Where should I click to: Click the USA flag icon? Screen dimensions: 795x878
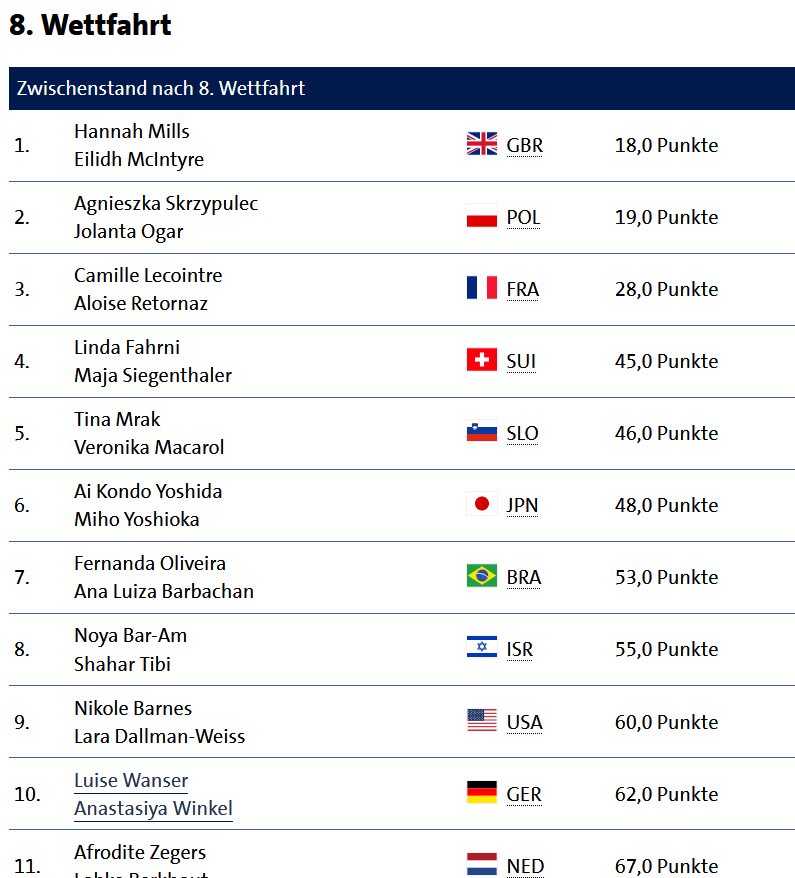(x=481, y=721)
